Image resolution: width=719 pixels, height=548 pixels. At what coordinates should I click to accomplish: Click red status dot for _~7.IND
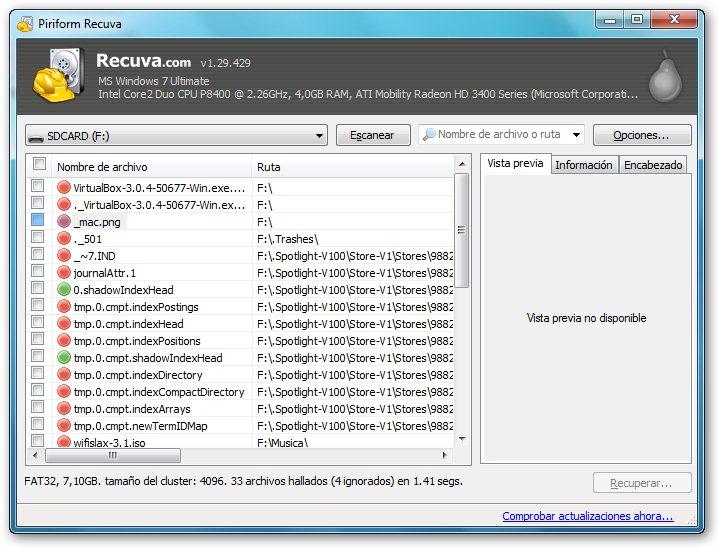[64, 255]
